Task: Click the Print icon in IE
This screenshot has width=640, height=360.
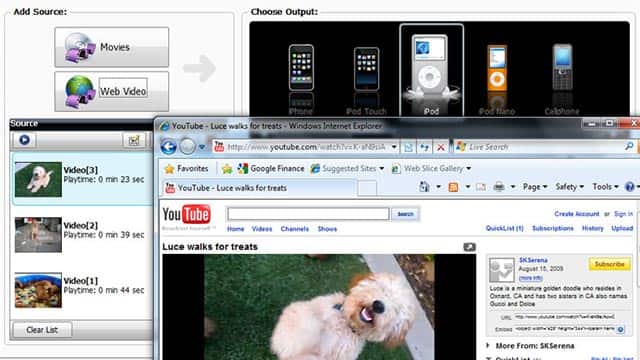Action: click(499, 187)
